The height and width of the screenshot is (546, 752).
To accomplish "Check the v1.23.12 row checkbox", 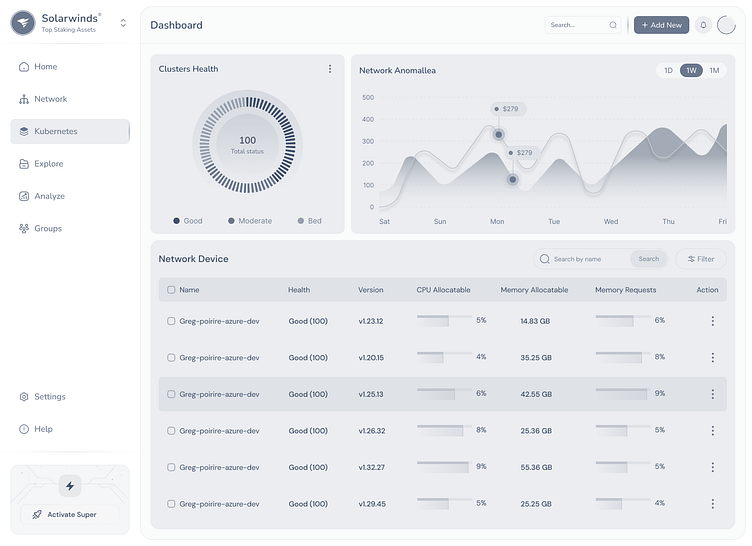I will [x=171, y=321].
